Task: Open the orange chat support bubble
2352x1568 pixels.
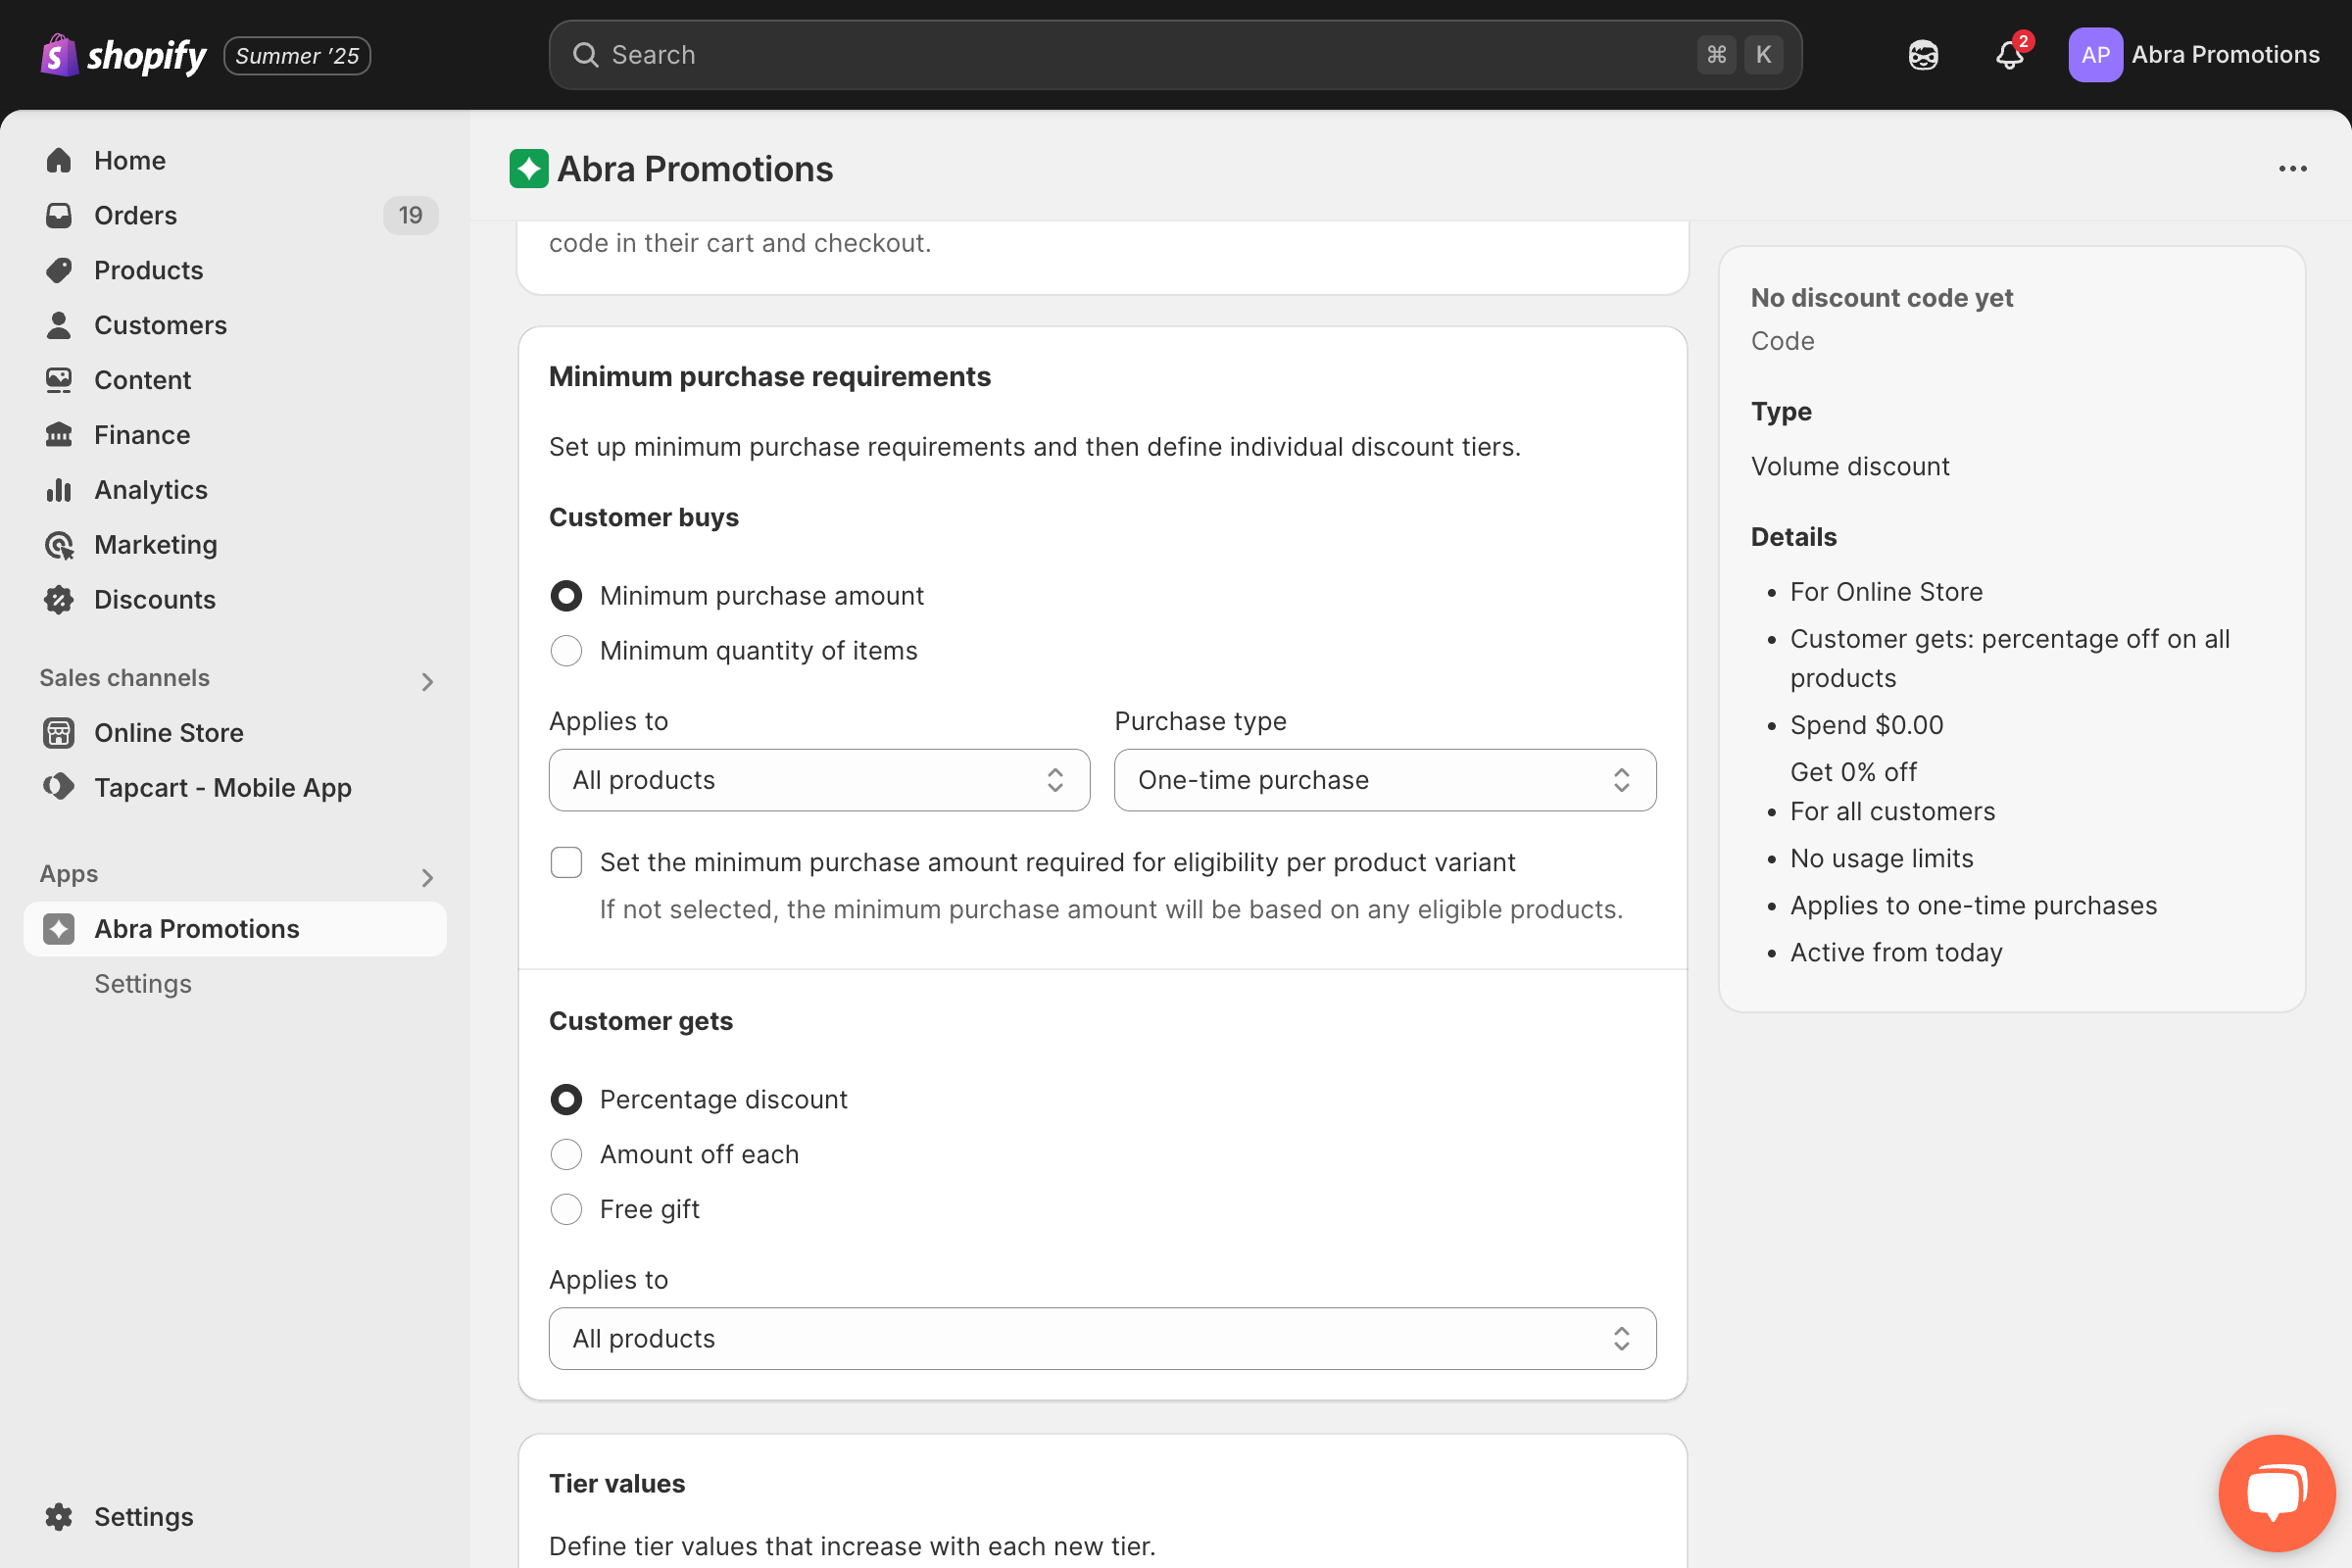Action: click(x=2277, y=1493)
